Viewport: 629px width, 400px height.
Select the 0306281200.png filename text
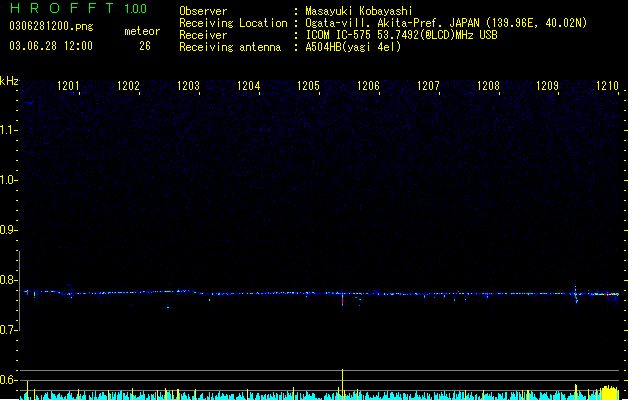pos(51,26)
